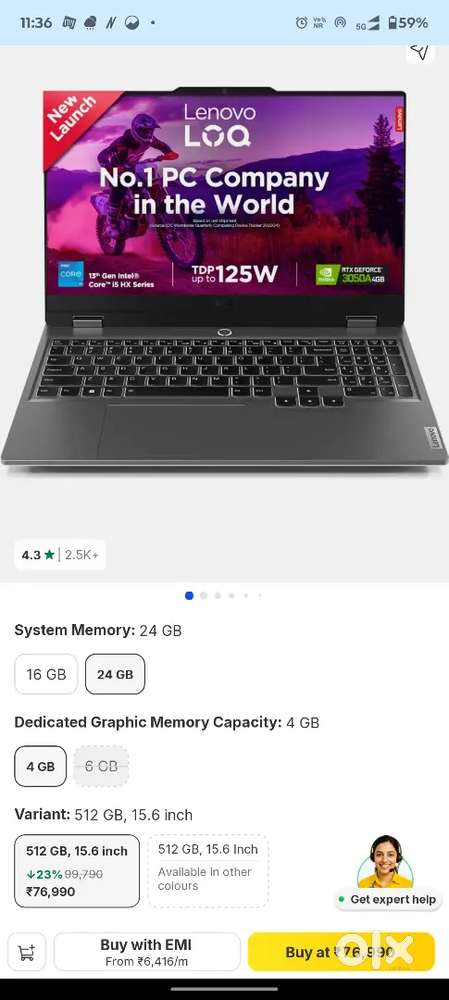Viewport: 449px width, 1000px height.
Task: Open the 4.3 rating and 2.5K+ reviews badge
Action: click(x=60, y=555)
